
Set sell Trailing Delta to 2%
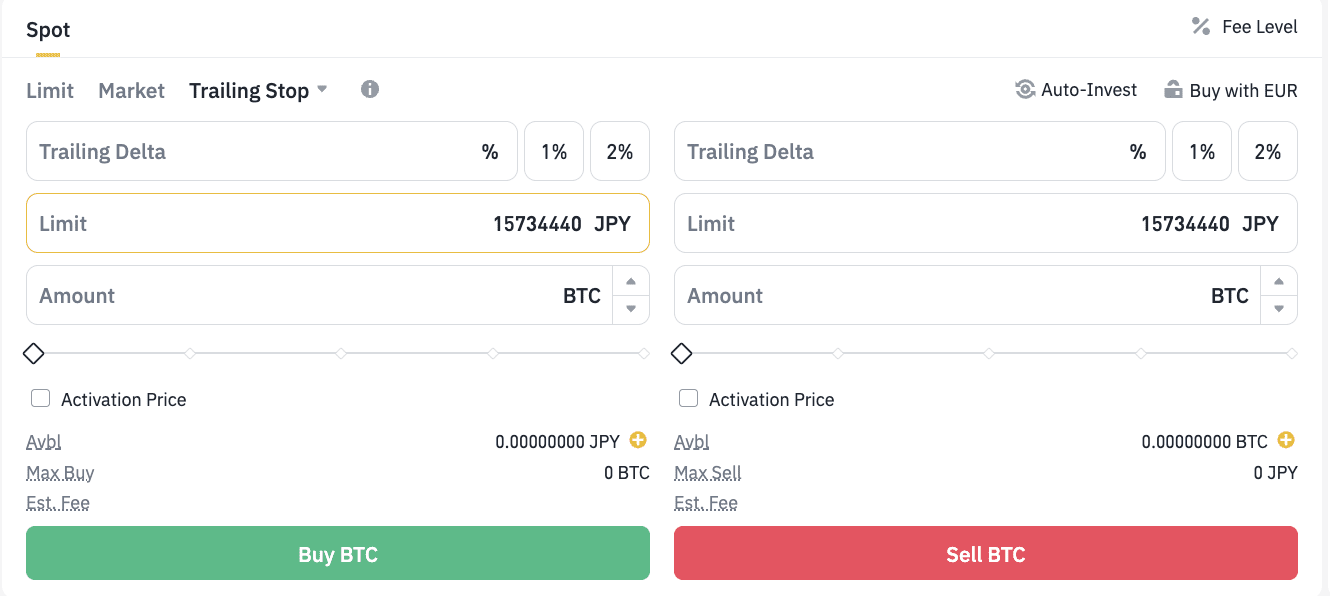1267,152
